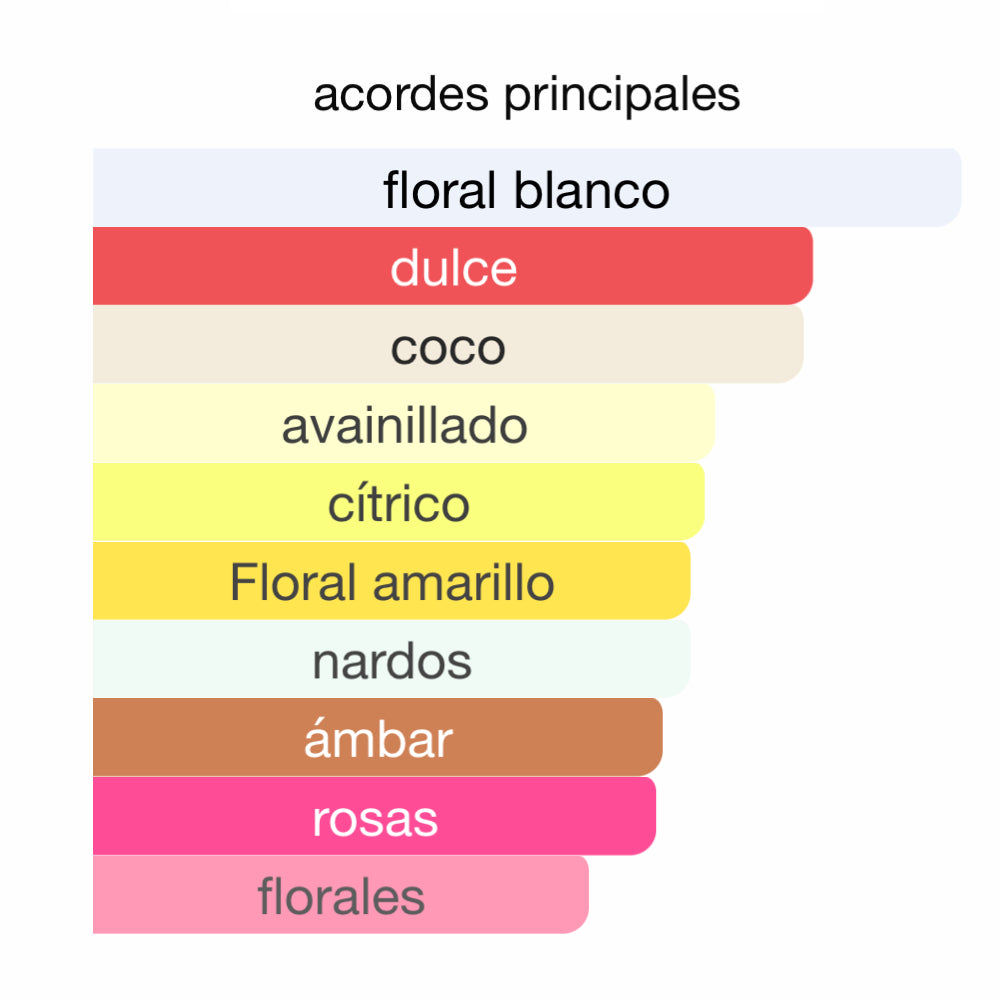1001x1001 pixels.
Task: Select the 'avainillado' text label
Action: pyautogui.click(x=404, y=425)
